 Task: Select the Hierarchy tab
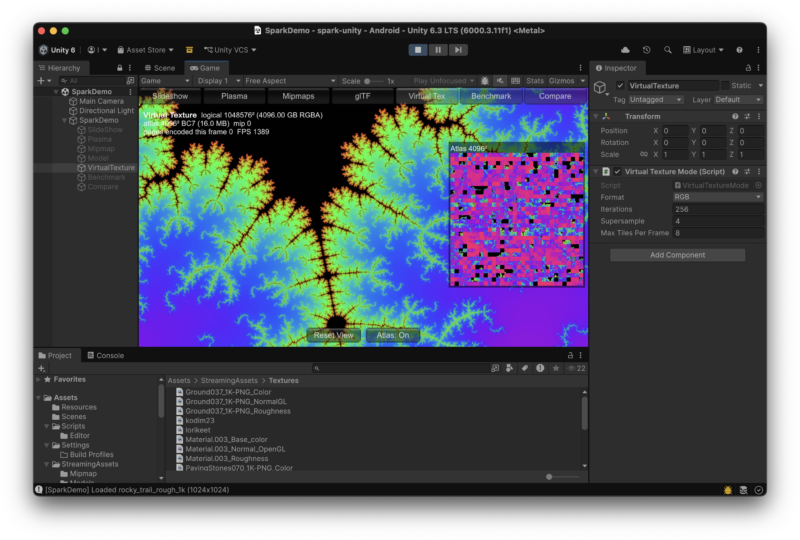coord(60,68)
